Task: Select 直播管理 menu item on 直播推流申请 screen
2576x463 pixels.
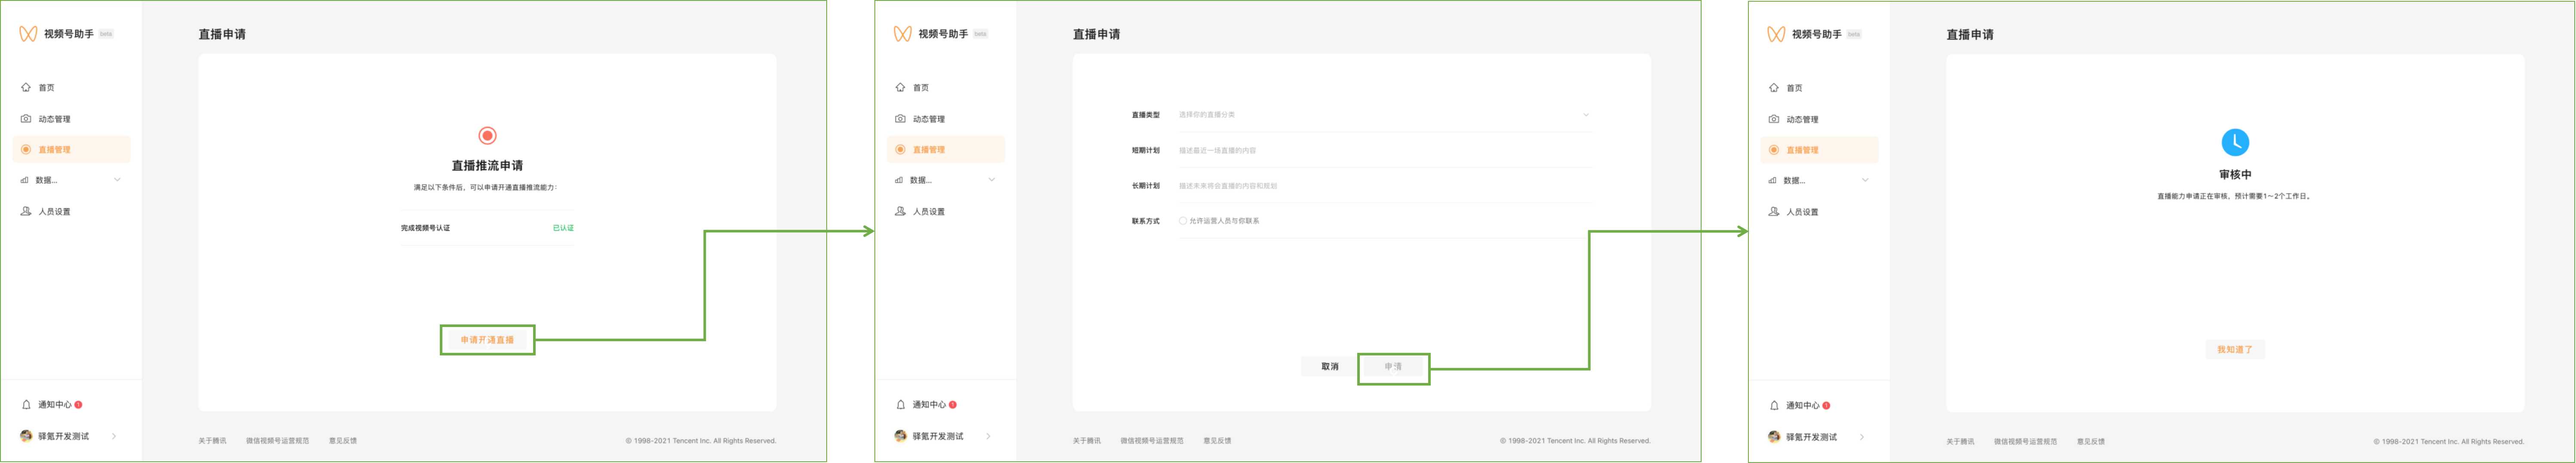Action: [x=72, y=150]
